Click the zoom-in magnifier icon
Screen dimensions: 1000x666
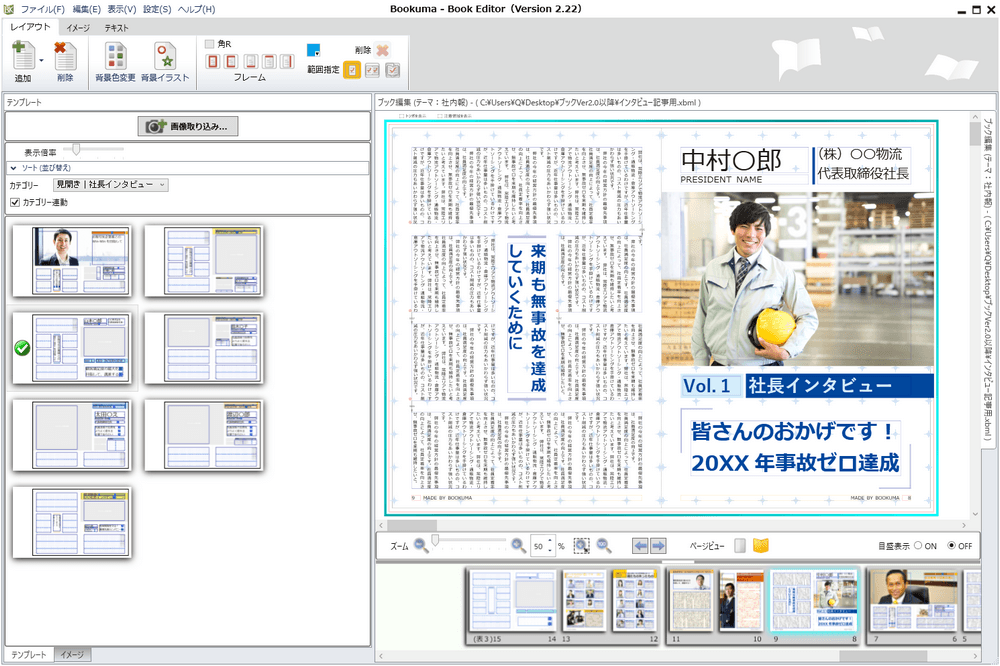(x=518, y=545)
